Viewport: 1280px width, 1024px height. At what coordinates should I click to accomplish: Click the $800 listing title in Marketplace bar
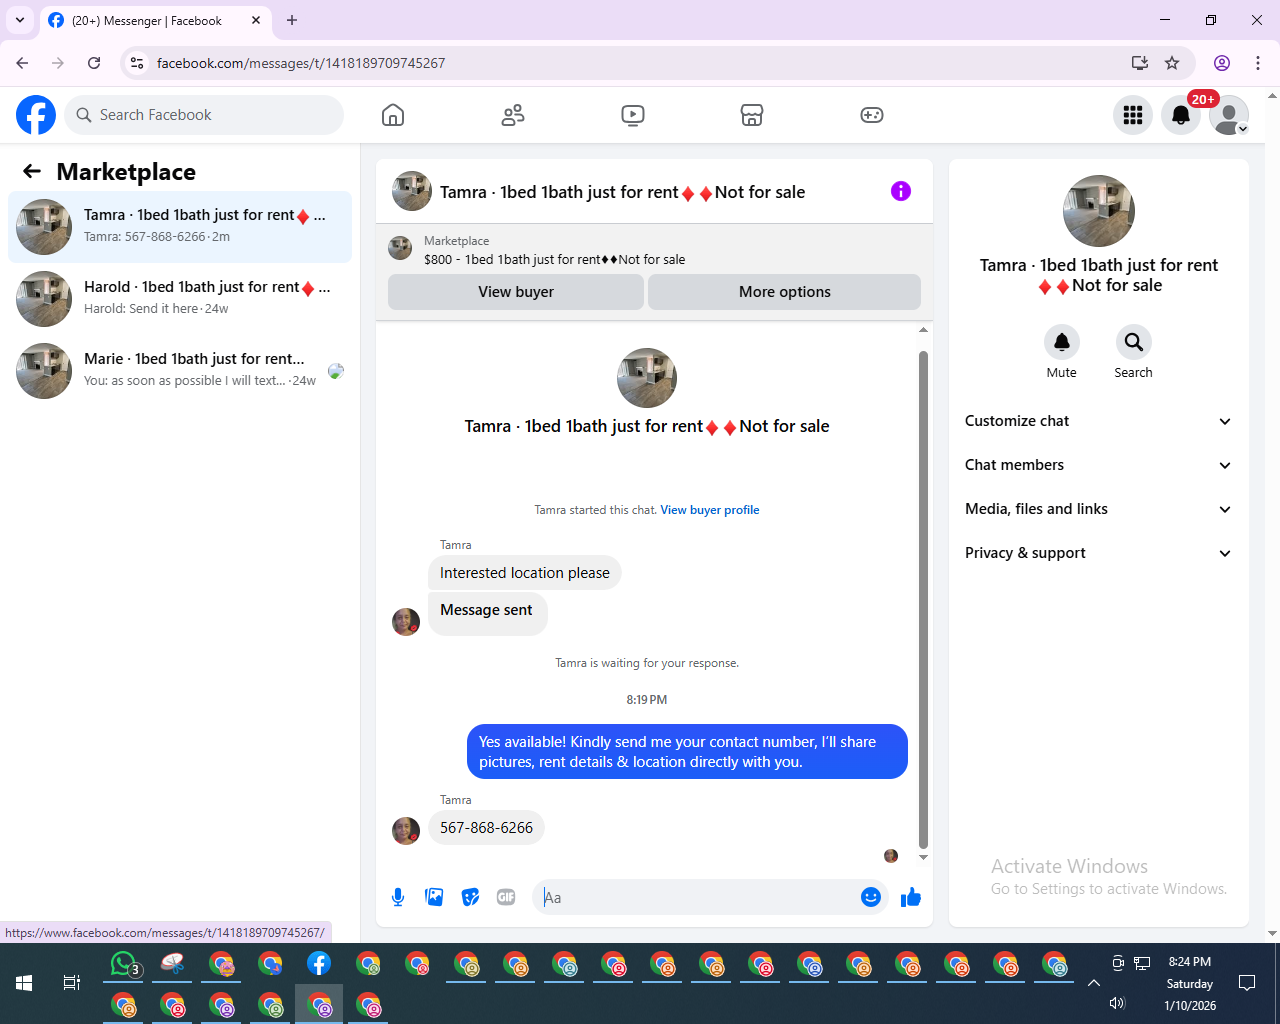[x=555, y=260]
